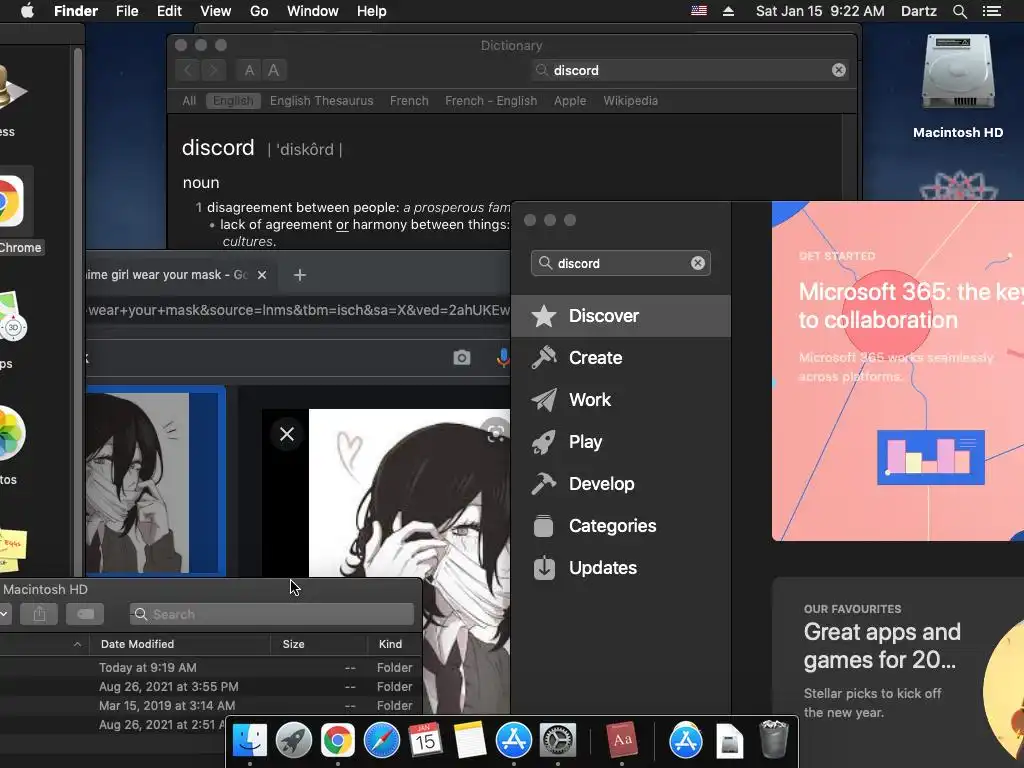Decrease Dictionary text size

tap(249, 70)
